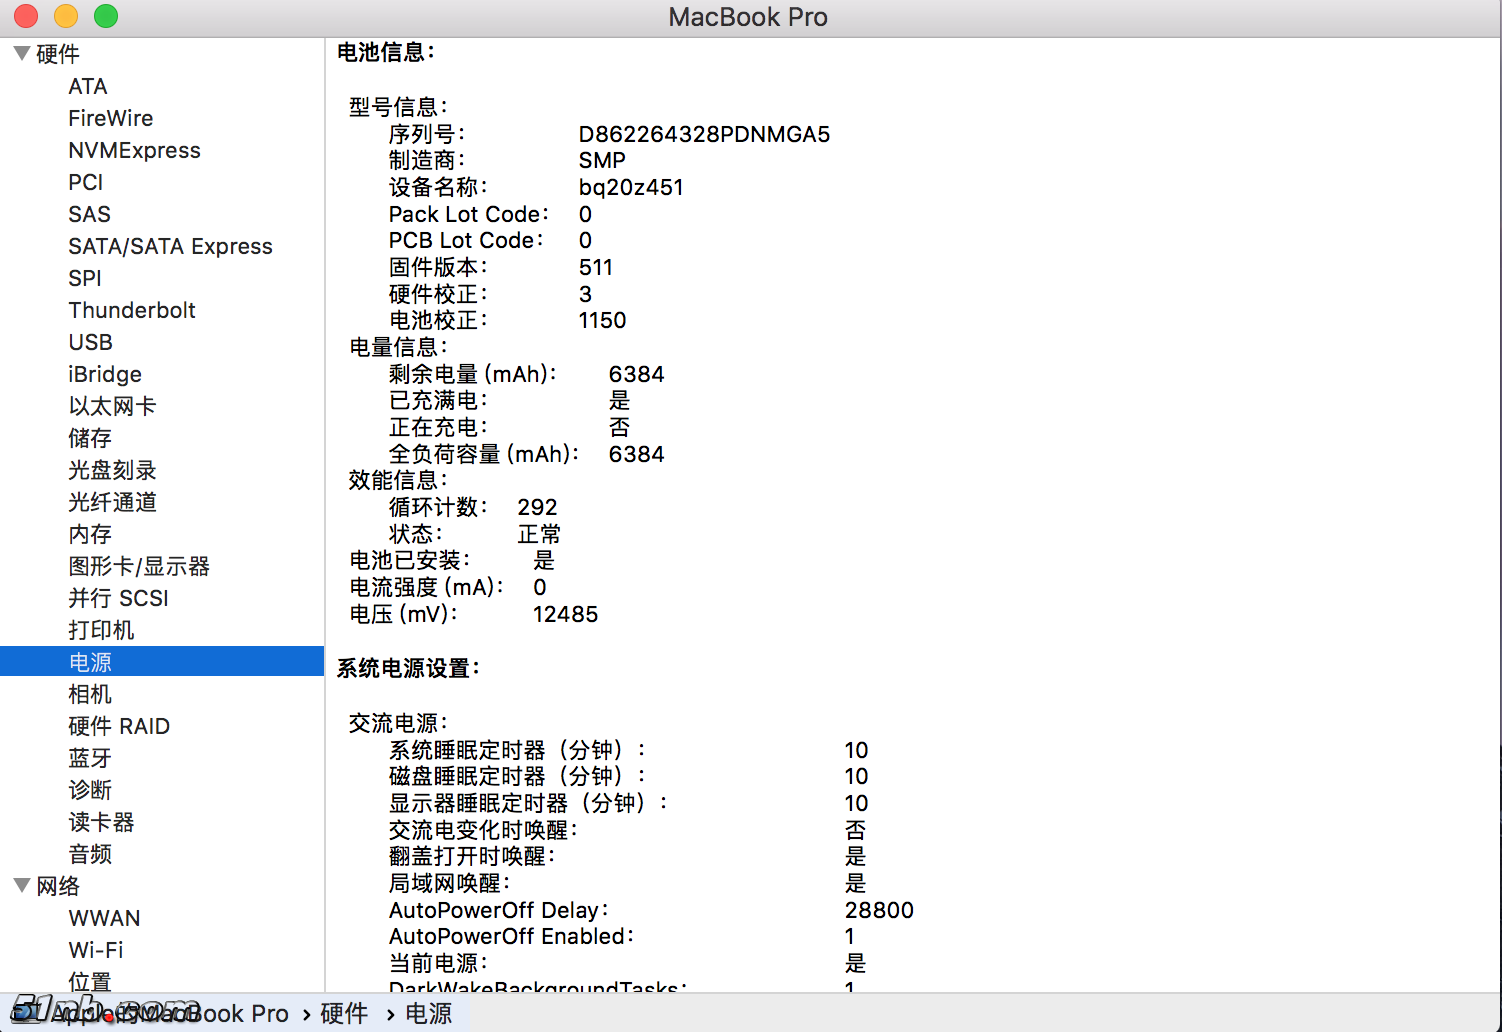The image size is (1502, 1032).
Task: Select USB in the hardware sidebar
Action: click(x=90, y=342)
